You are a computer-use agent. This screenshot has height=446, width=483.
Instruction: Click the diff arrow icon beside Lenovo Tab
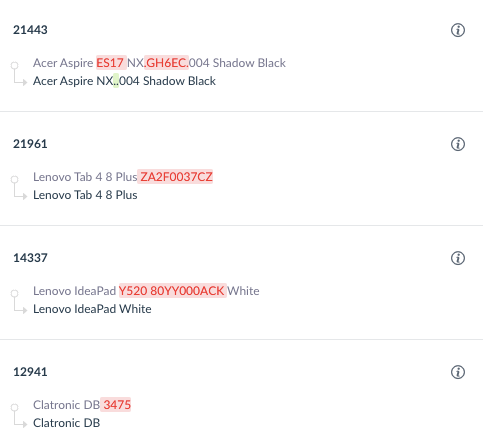click(19, 187)
